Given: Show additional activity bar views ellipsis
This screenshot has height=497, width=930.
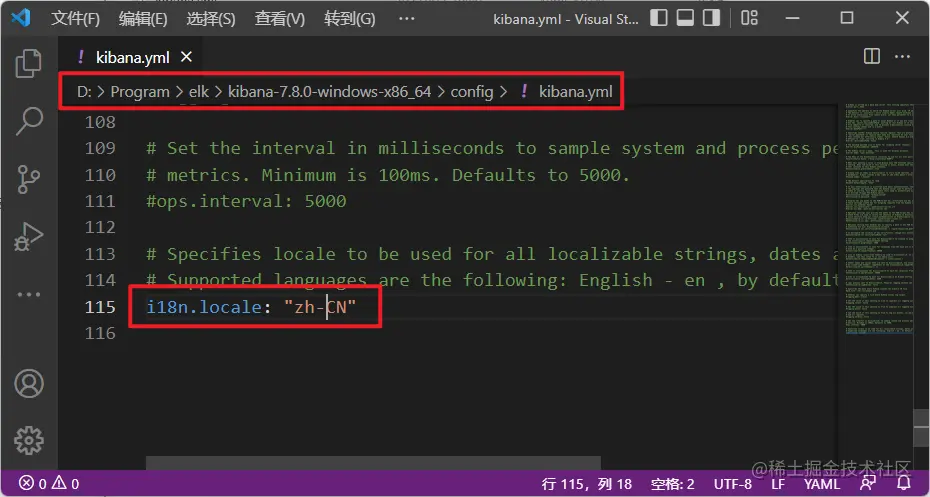Looking at the screenshot, I should tap(28, 294).
